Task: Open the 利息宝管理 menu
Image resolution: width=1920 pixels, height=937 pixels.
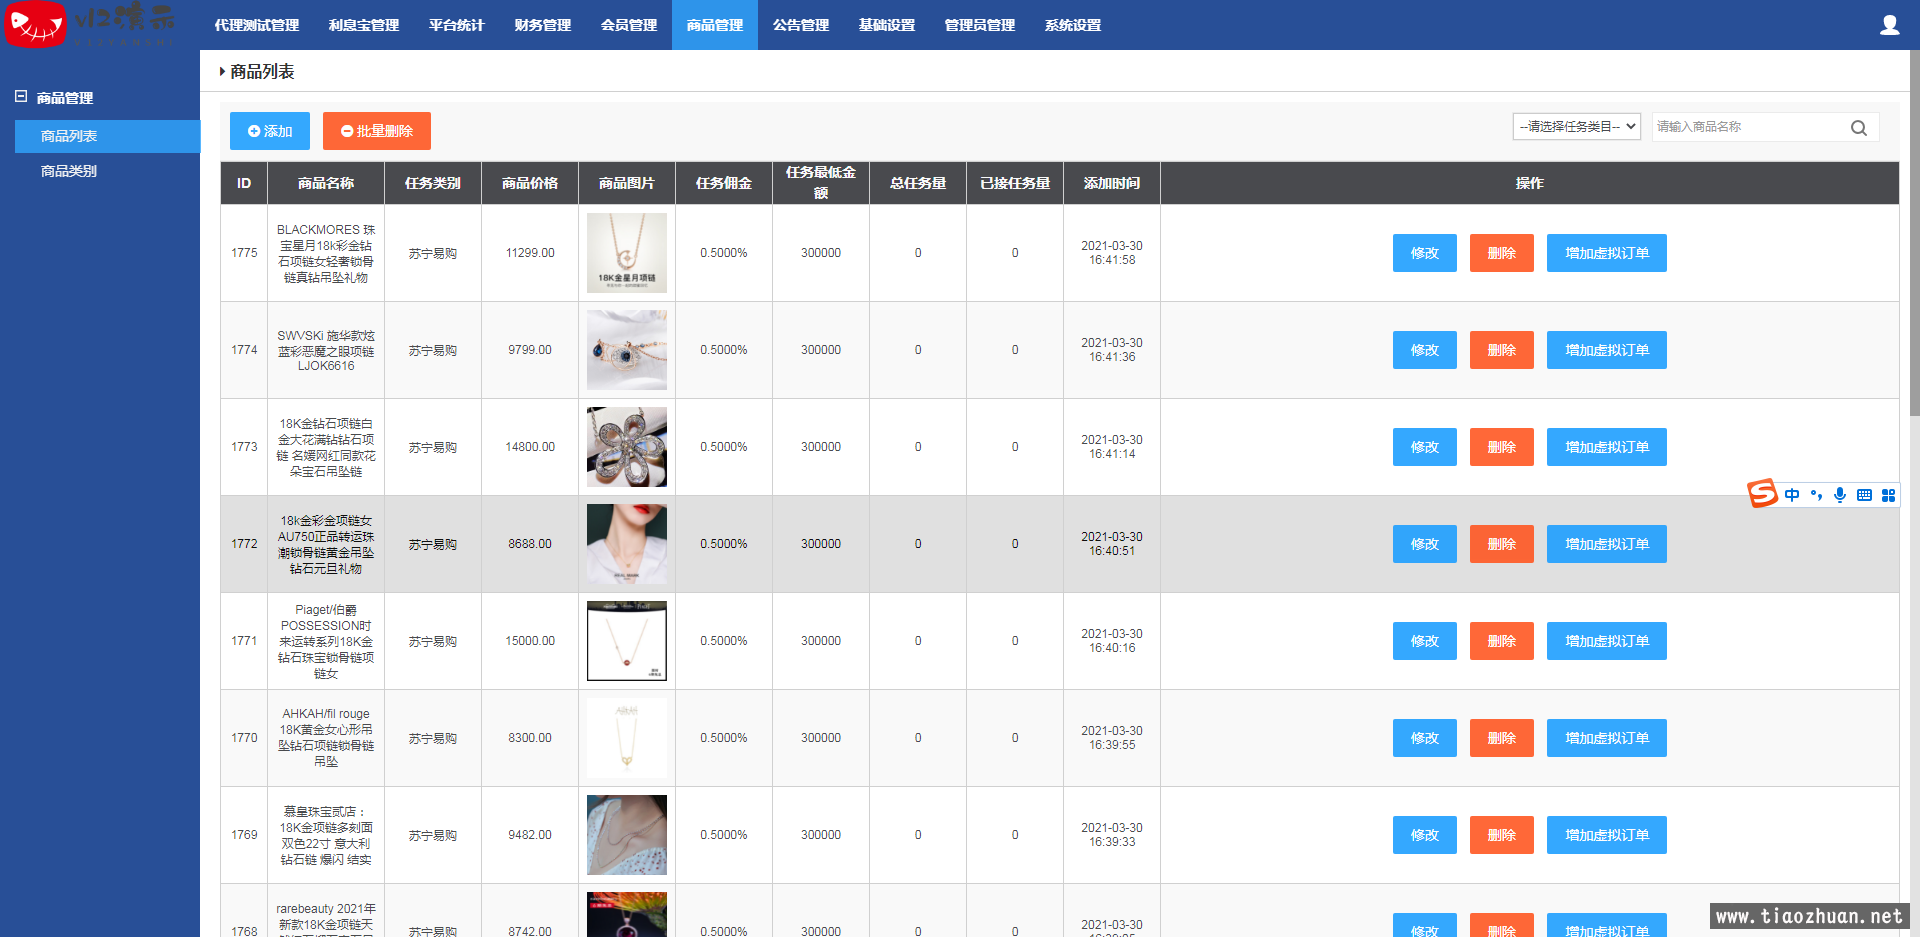Action: [x=364, y=25]
